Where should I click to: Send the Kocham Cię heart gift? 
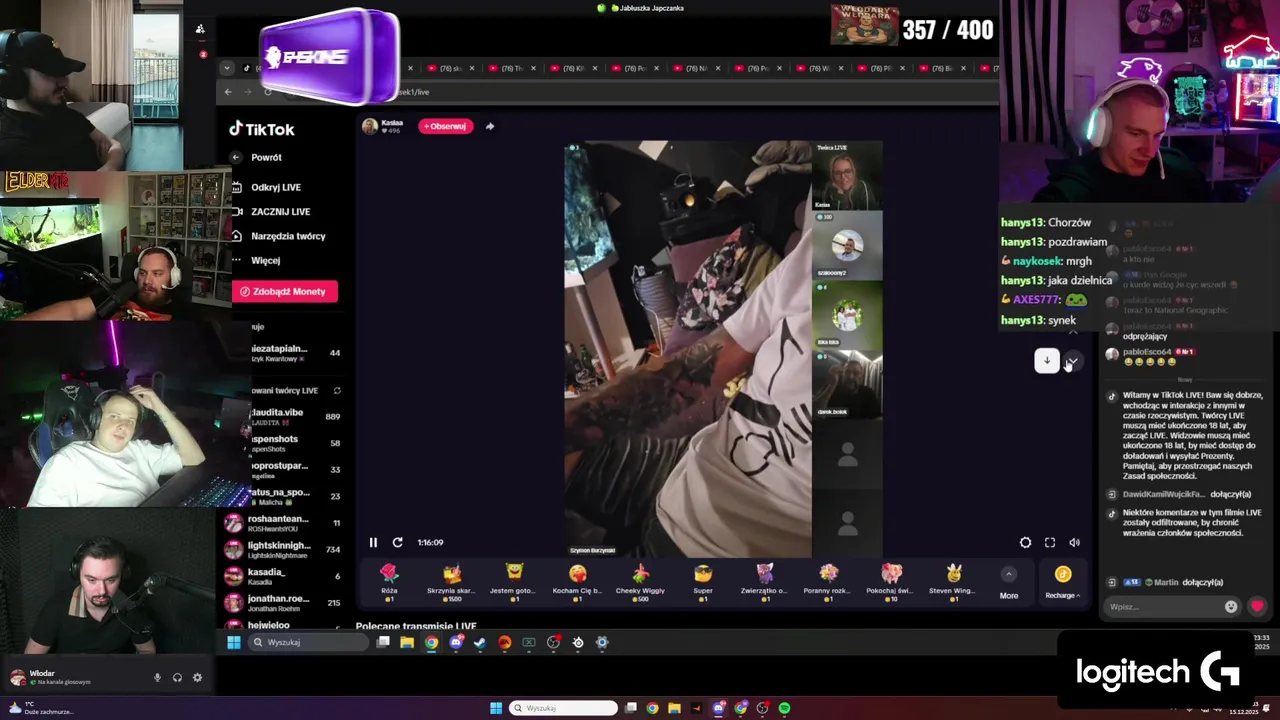(x=577, y=581)
